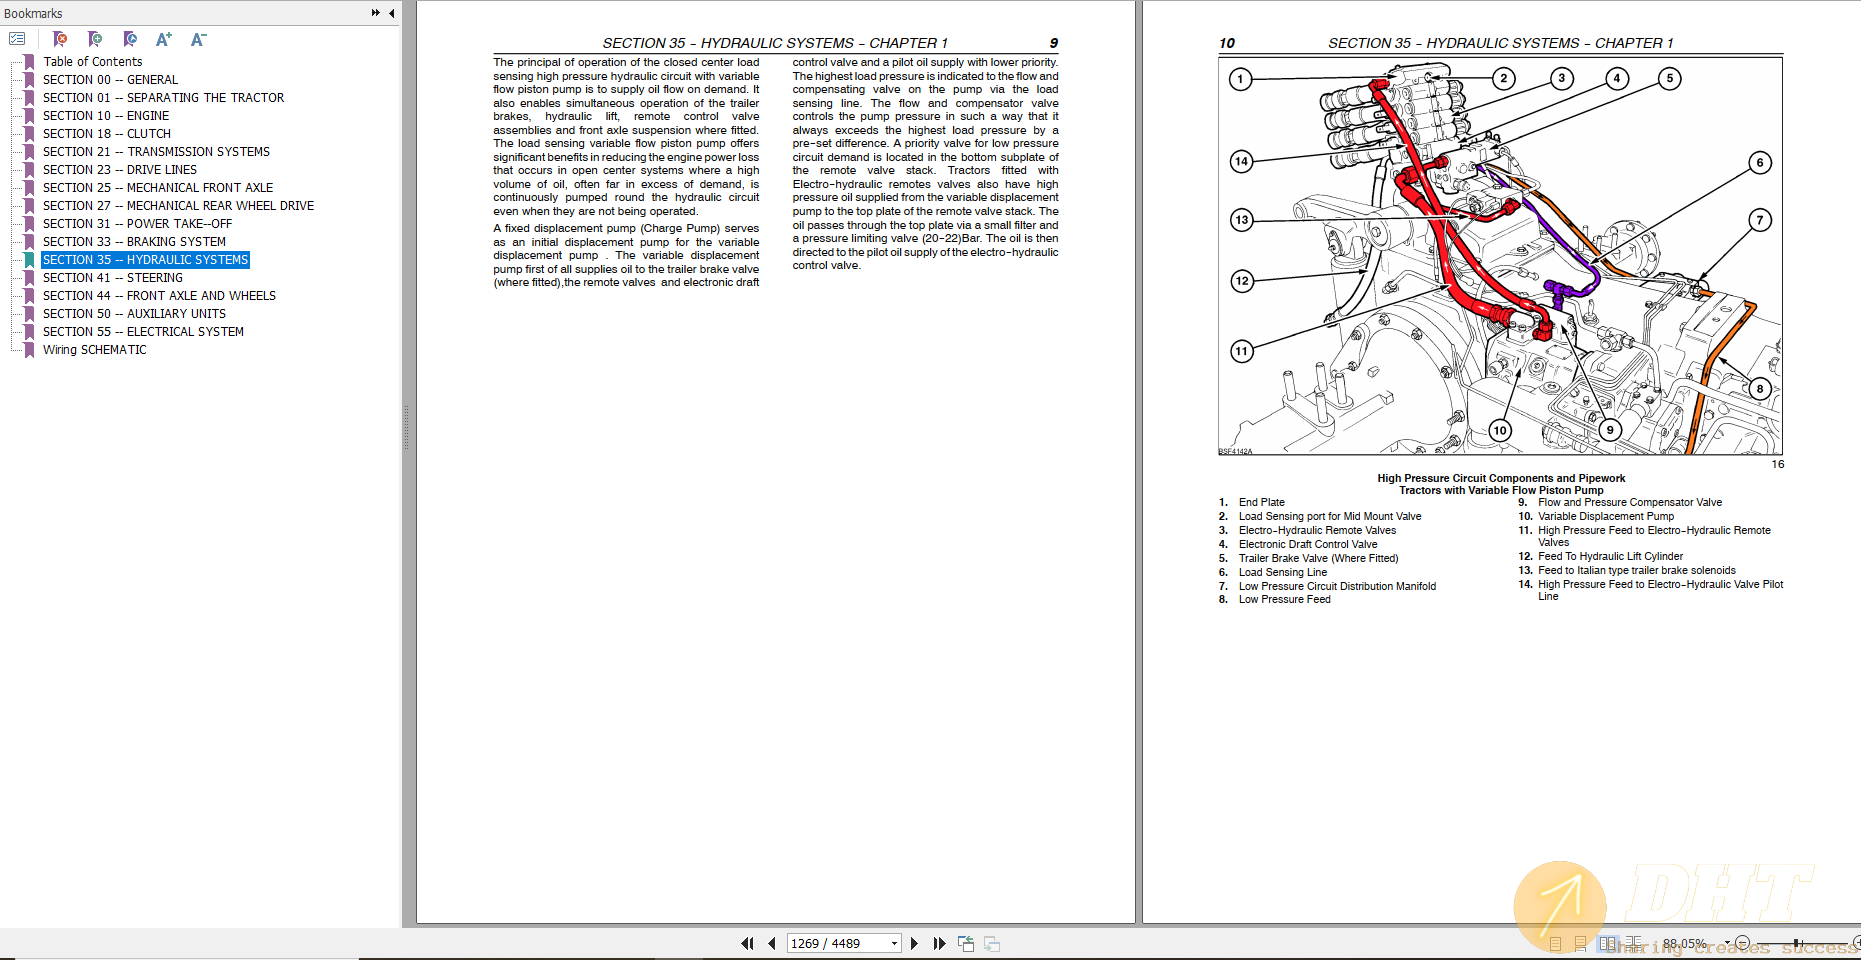Jump to the first page

[747, 943]
